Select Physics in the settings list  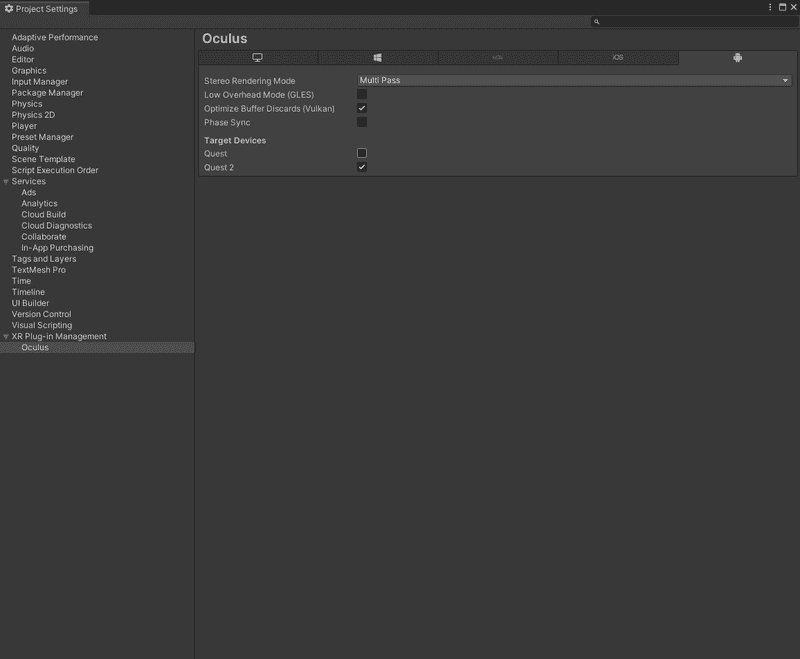[x=27, y=104]
